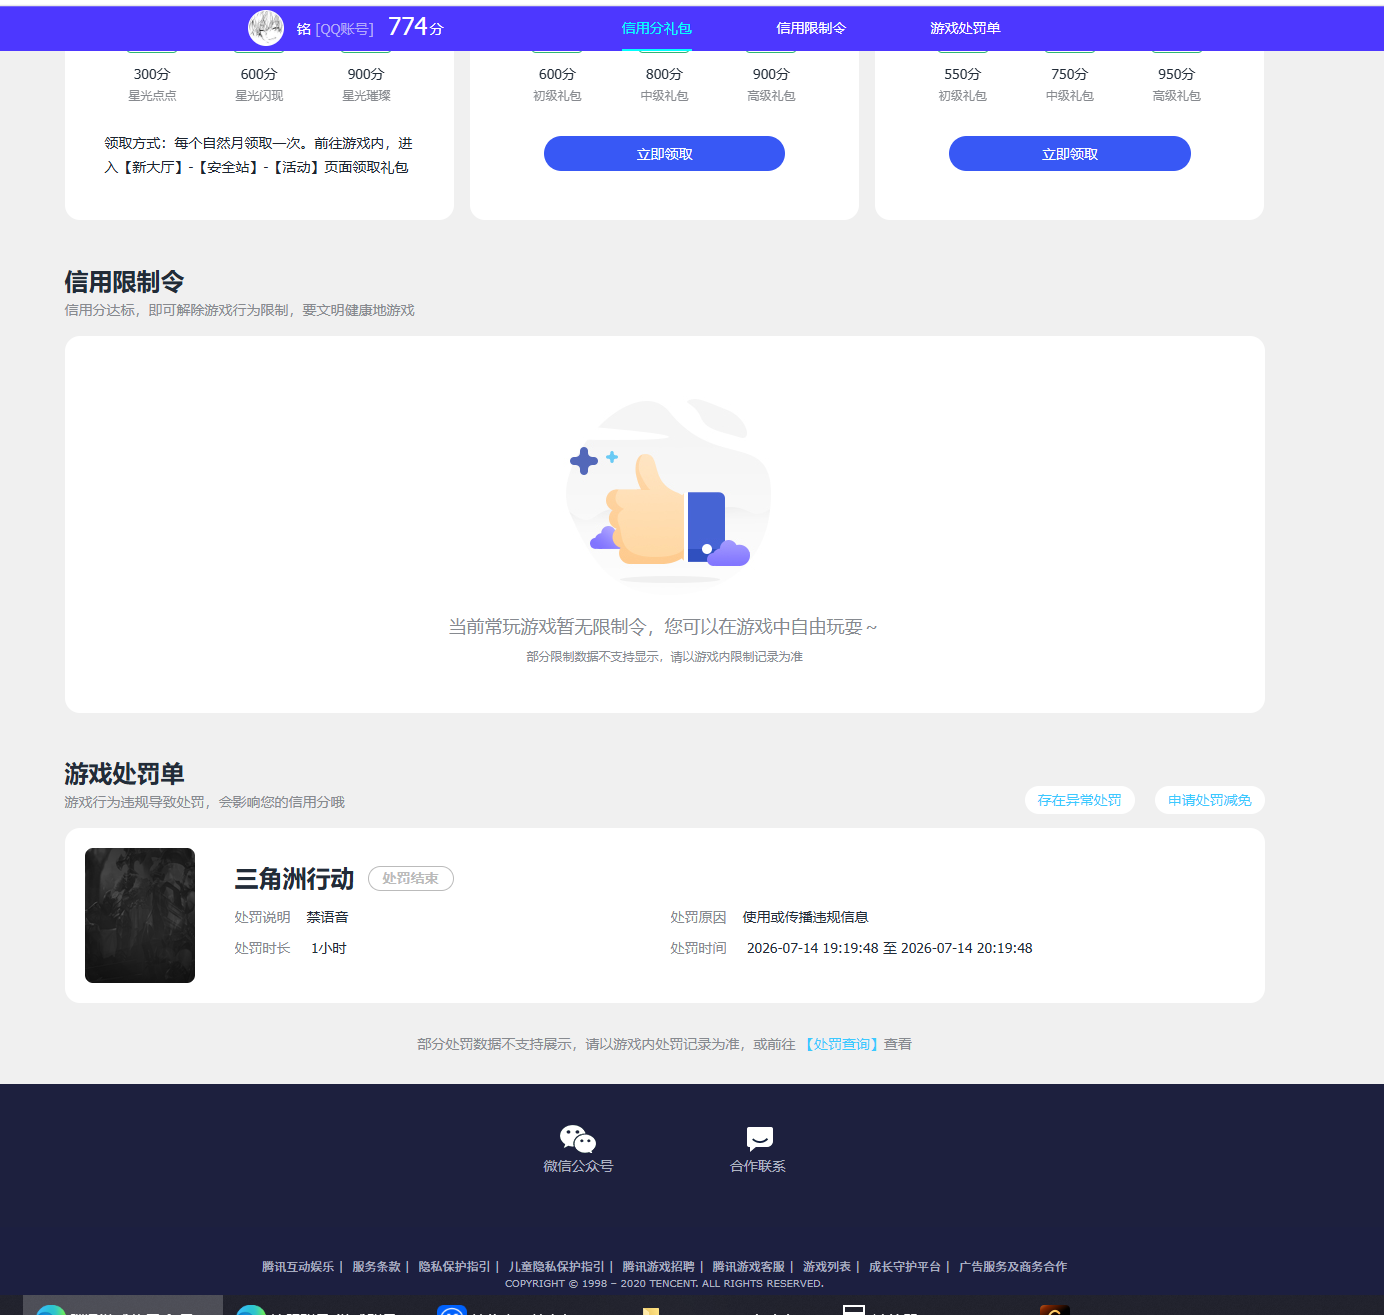1384x1315 pixels.
Task: Open the 隐私保护指引 footer link
Action: pyautogui.click(x=454, y=1266)
